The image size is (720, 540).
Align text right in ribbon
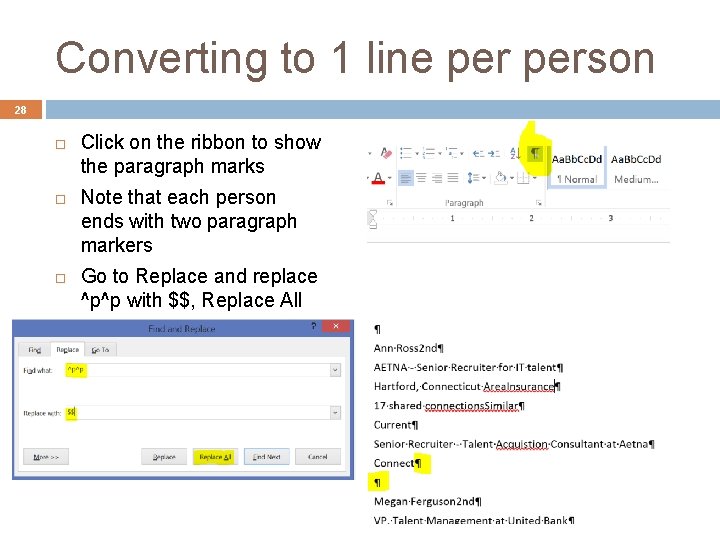[437, 178]
